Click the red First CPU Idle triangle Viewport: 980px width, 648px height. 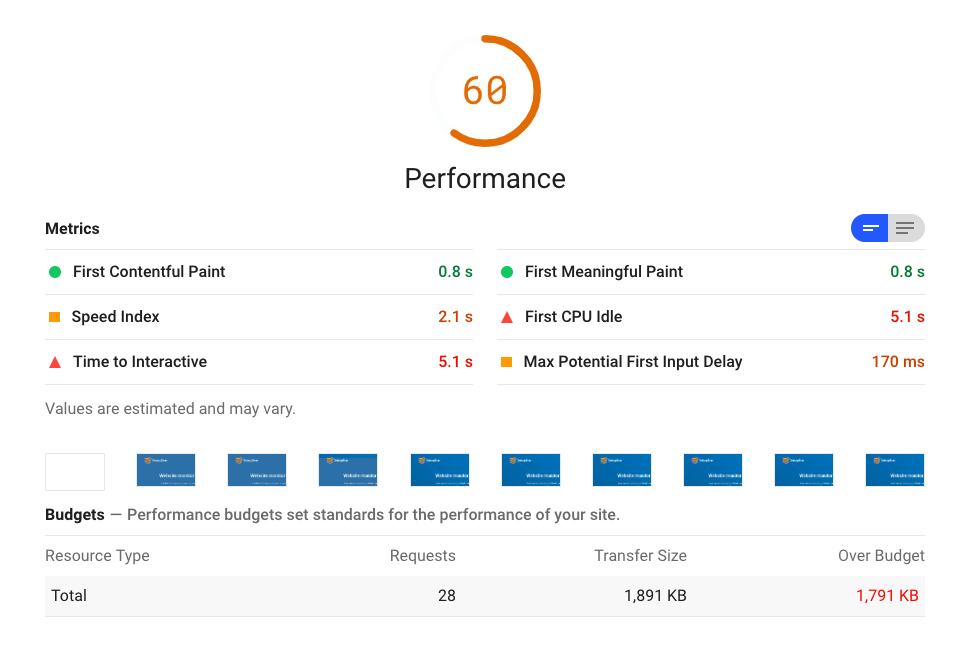(x=507, y=317)
